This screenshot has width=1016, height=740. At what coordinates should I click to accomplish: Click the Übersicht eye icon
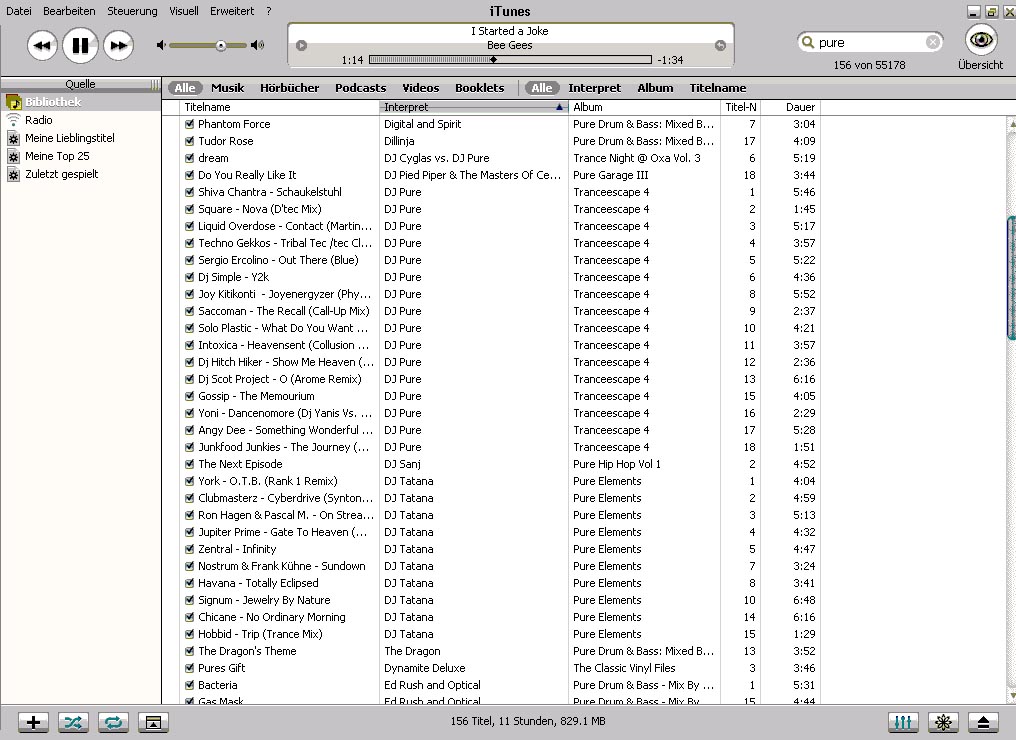coord(981,40)
